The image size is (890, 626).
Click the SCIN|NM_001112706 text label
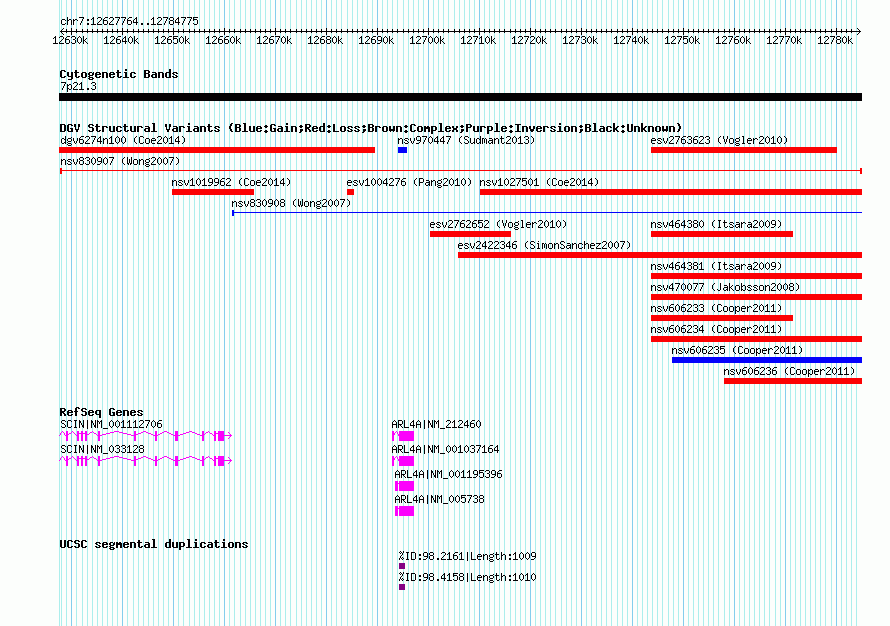pos(111,425)
